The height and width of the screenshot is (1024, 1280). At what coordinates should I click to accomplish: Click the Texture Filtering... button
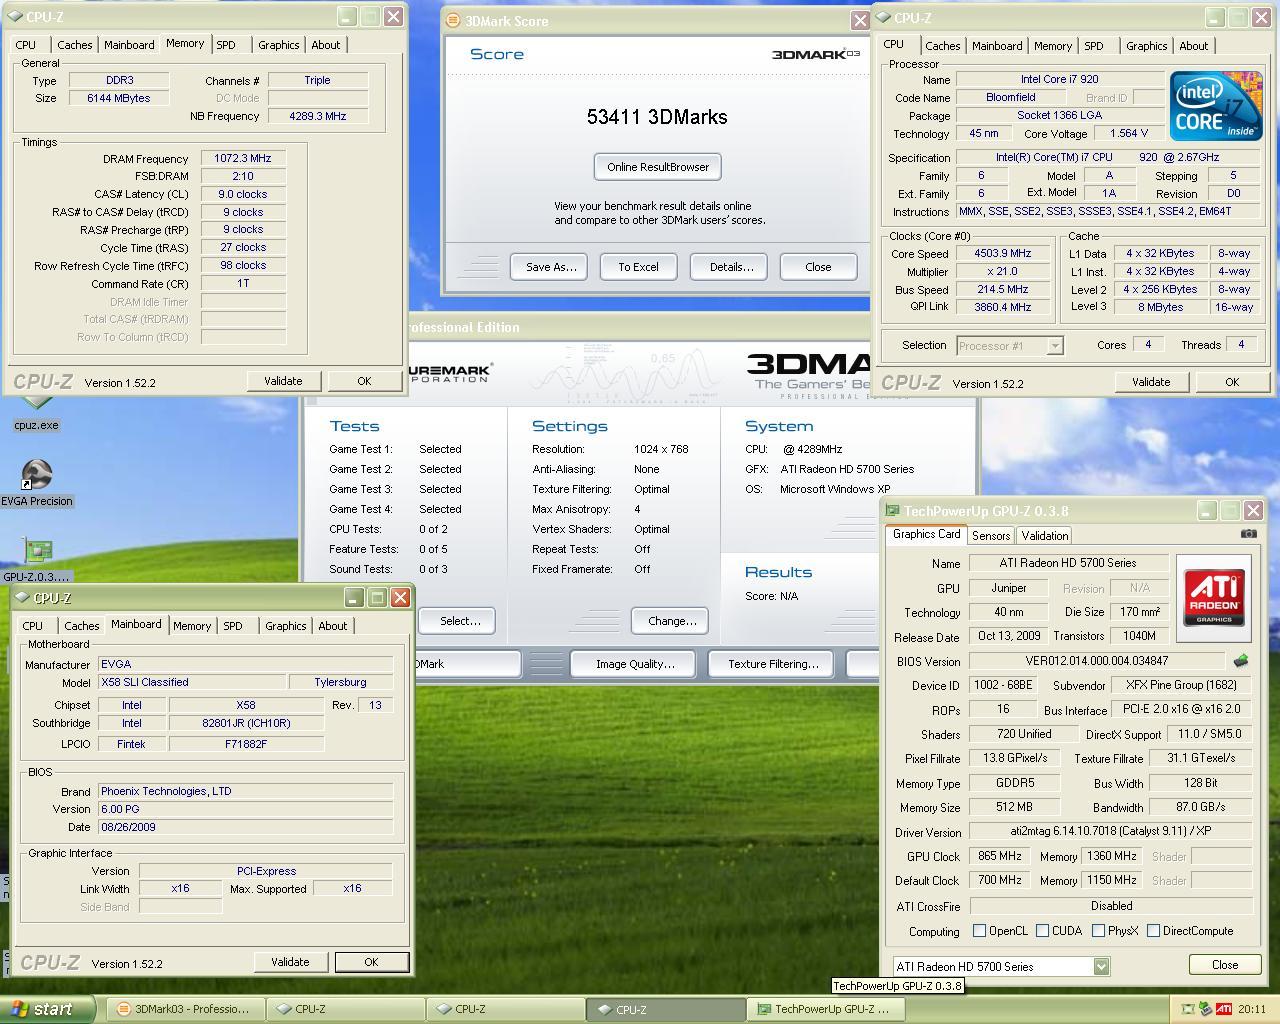click(773, 664)
